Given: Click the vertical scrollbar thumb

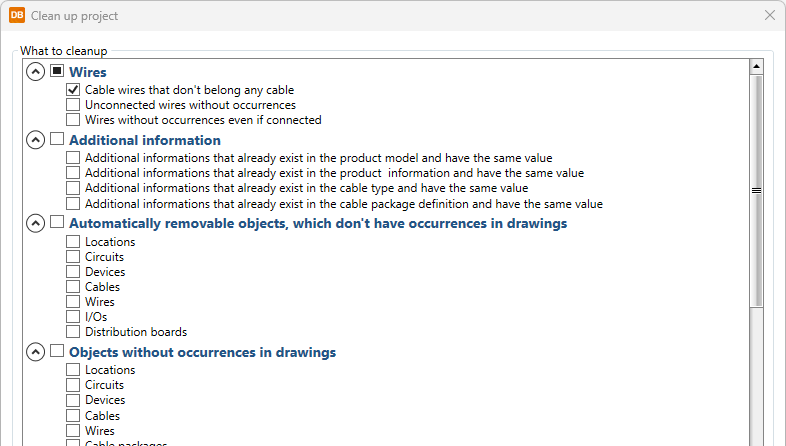Looking at the screenshot, I should (756, 191).
